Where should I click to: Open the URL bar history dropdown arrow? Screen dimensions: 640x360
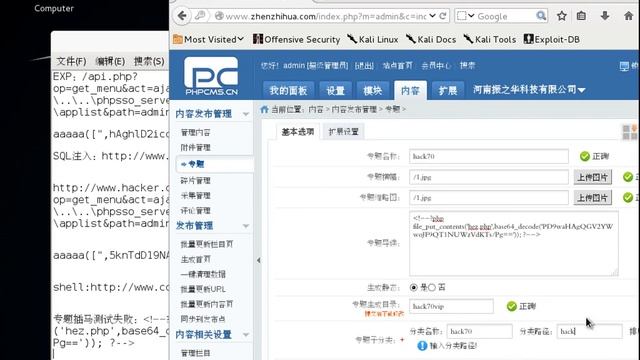coord(433,16)
